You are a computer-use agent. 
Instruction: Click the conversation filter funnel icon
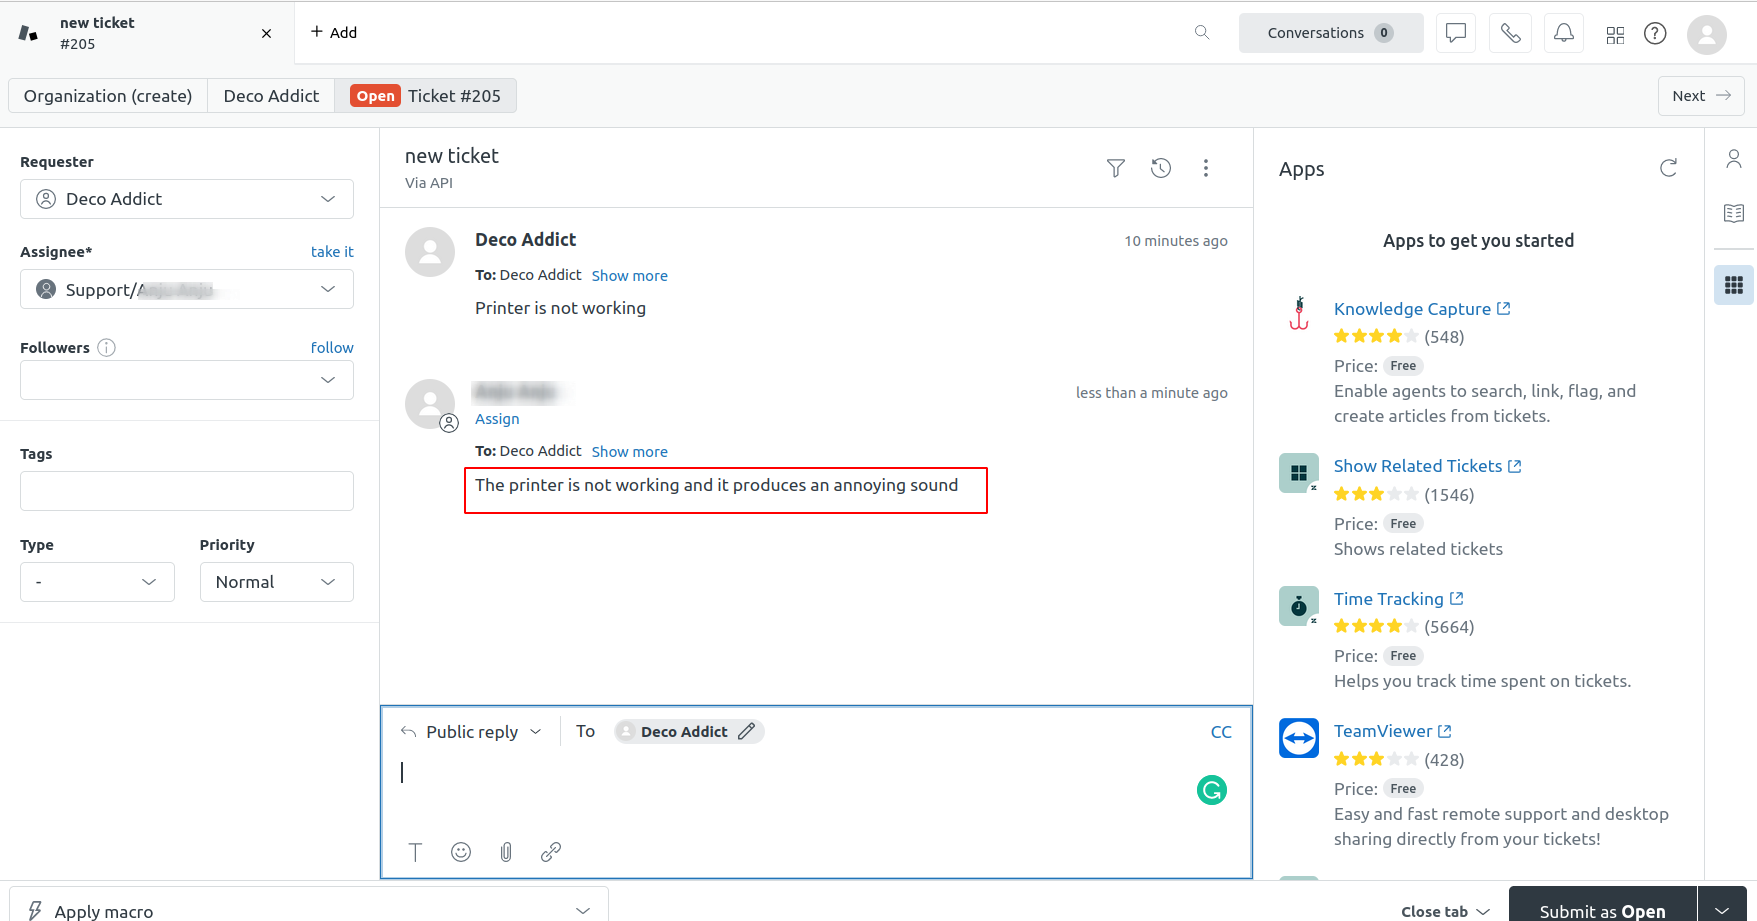[1116, 168]
